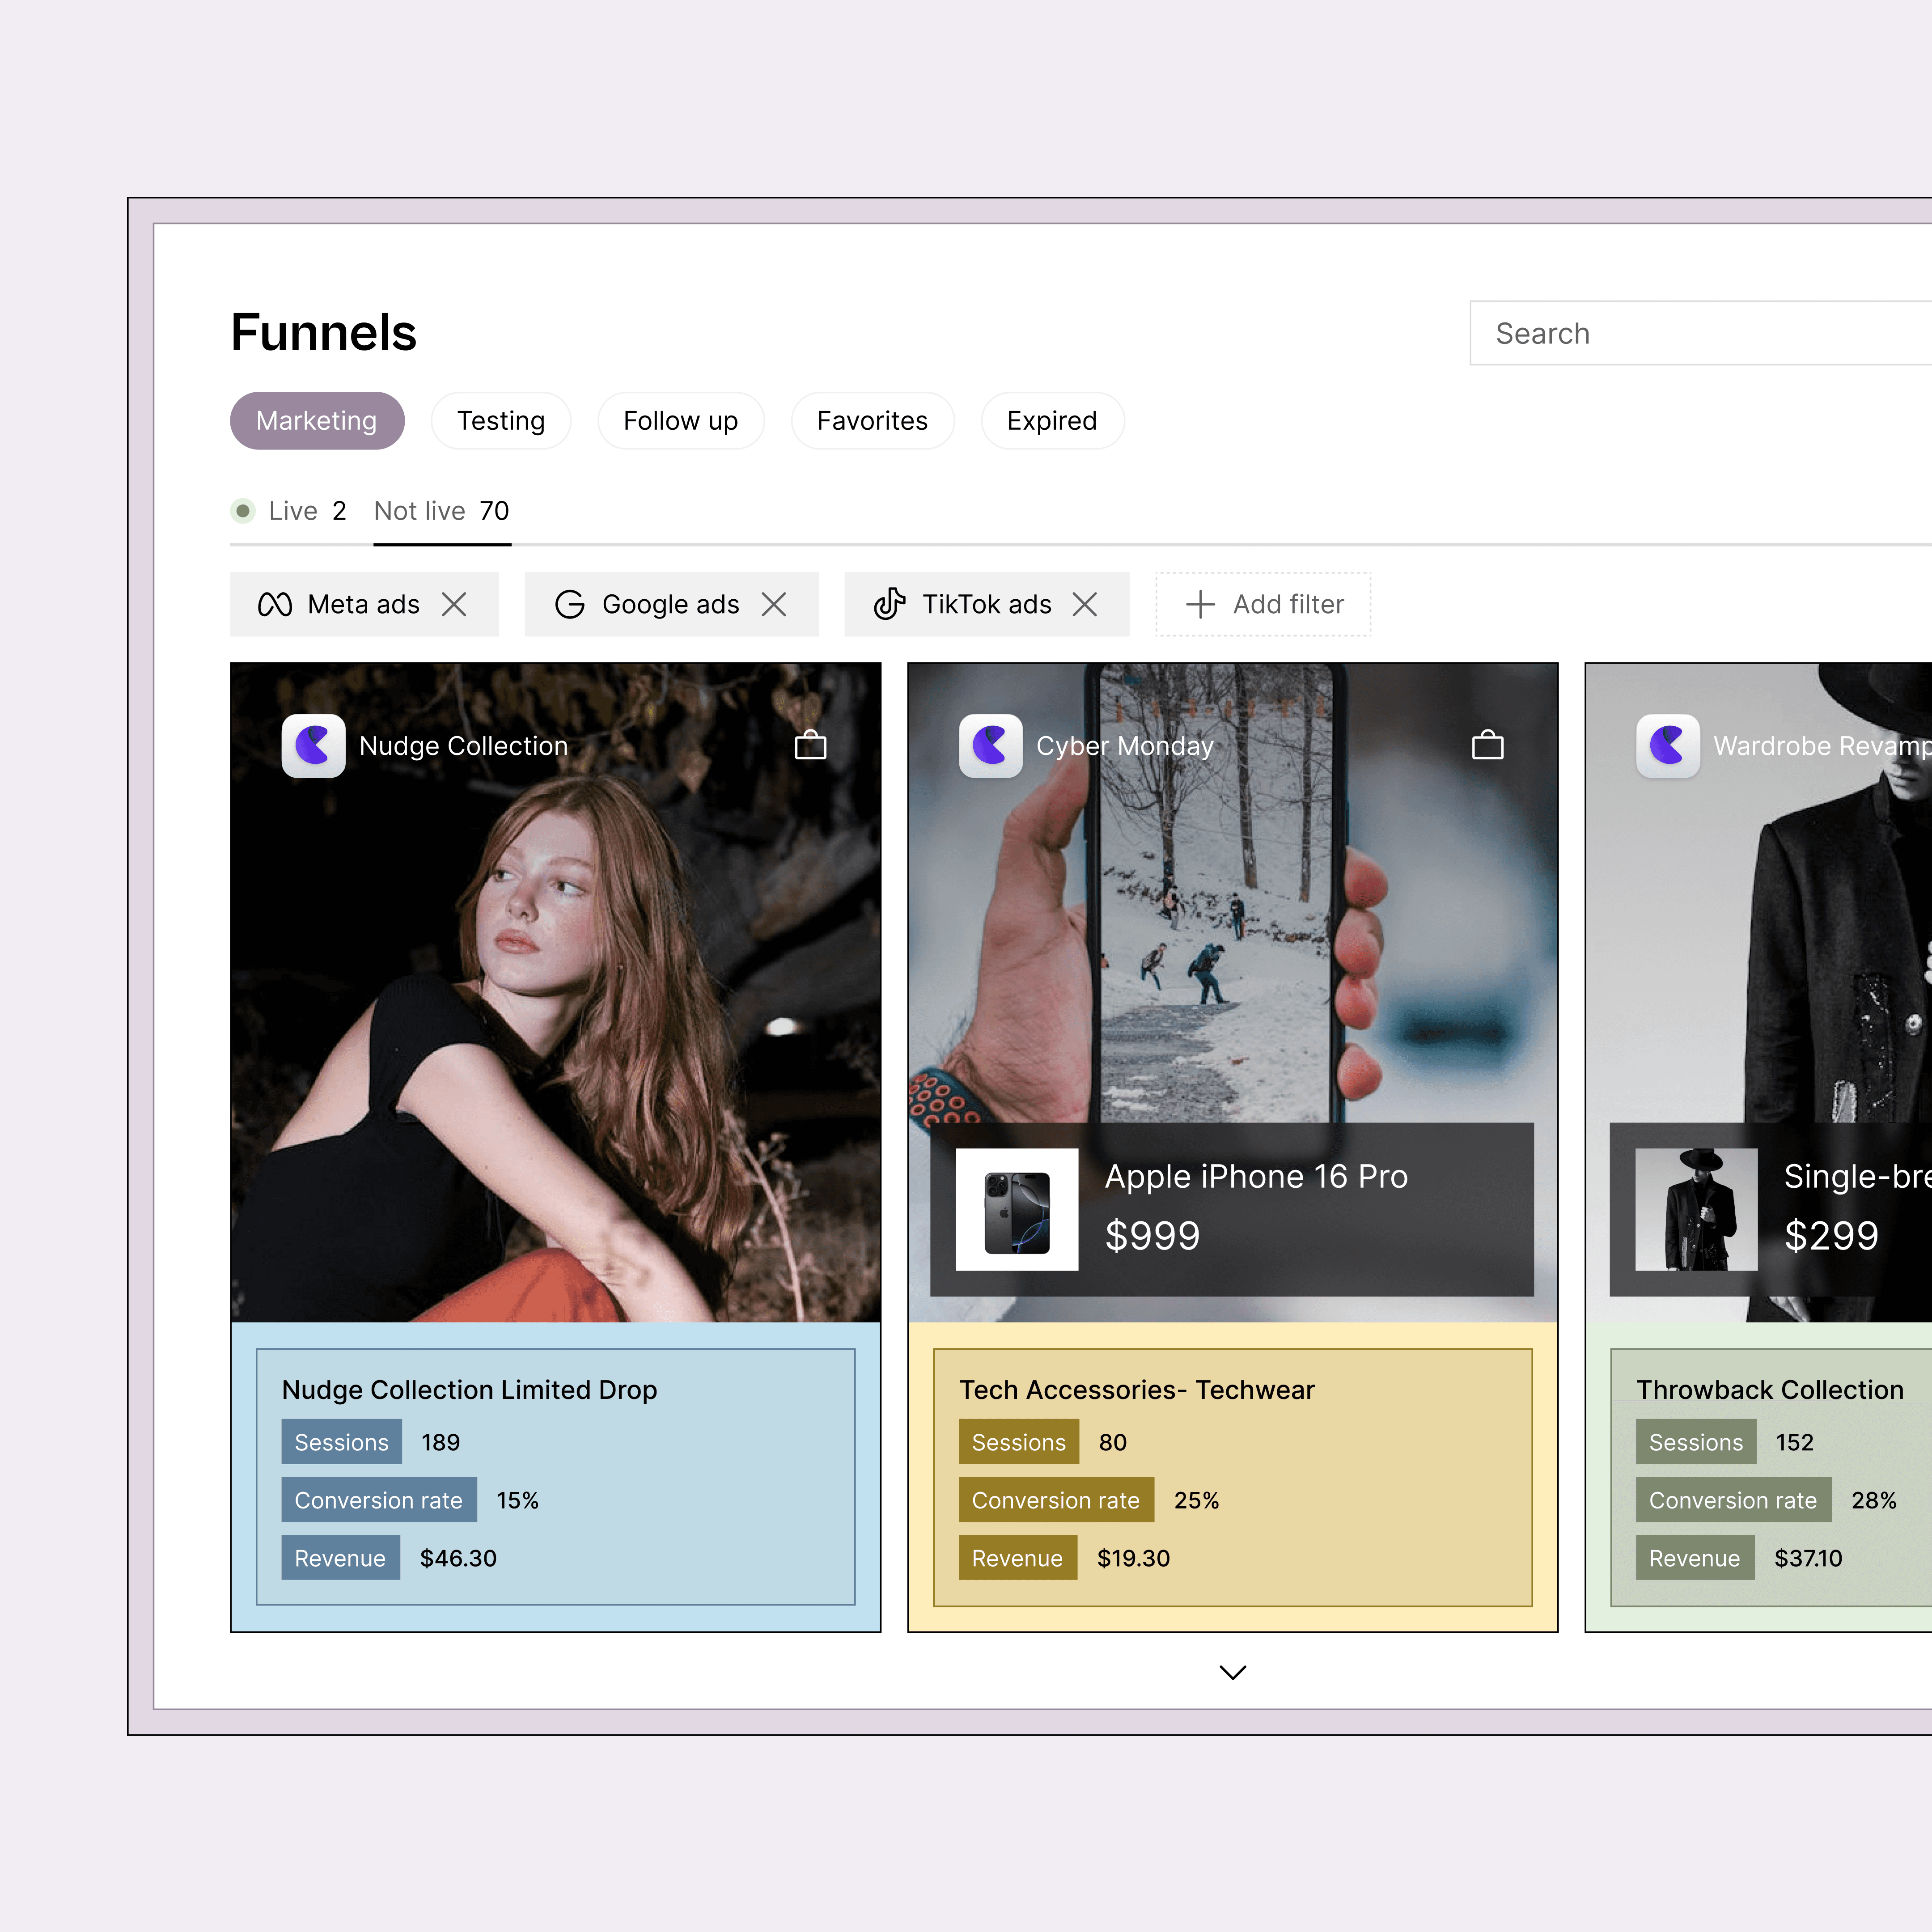Click the iPhone 16 Pro product thumbnail

(1017, 1210)
